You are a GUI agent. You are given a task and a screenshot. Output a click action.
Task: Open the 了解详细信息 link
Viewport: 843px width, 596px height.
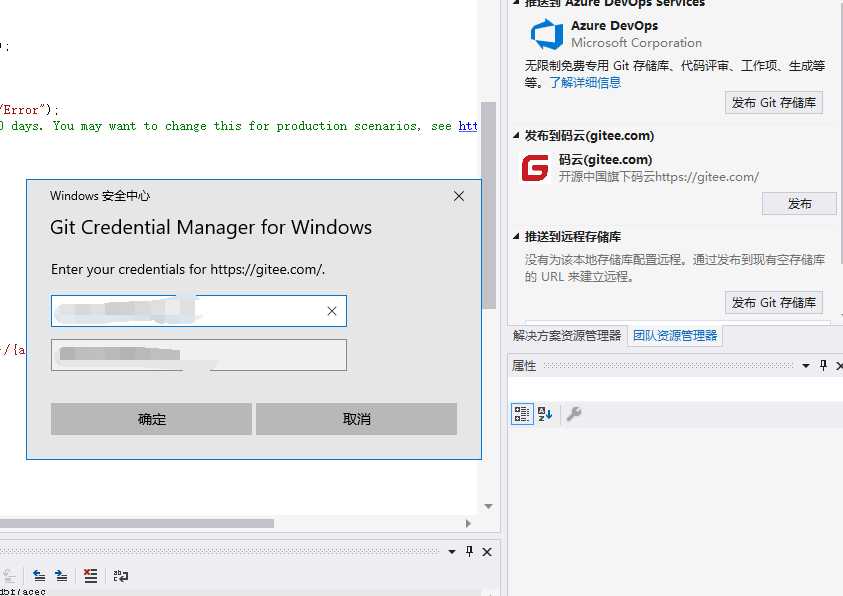tap(585, 82)
